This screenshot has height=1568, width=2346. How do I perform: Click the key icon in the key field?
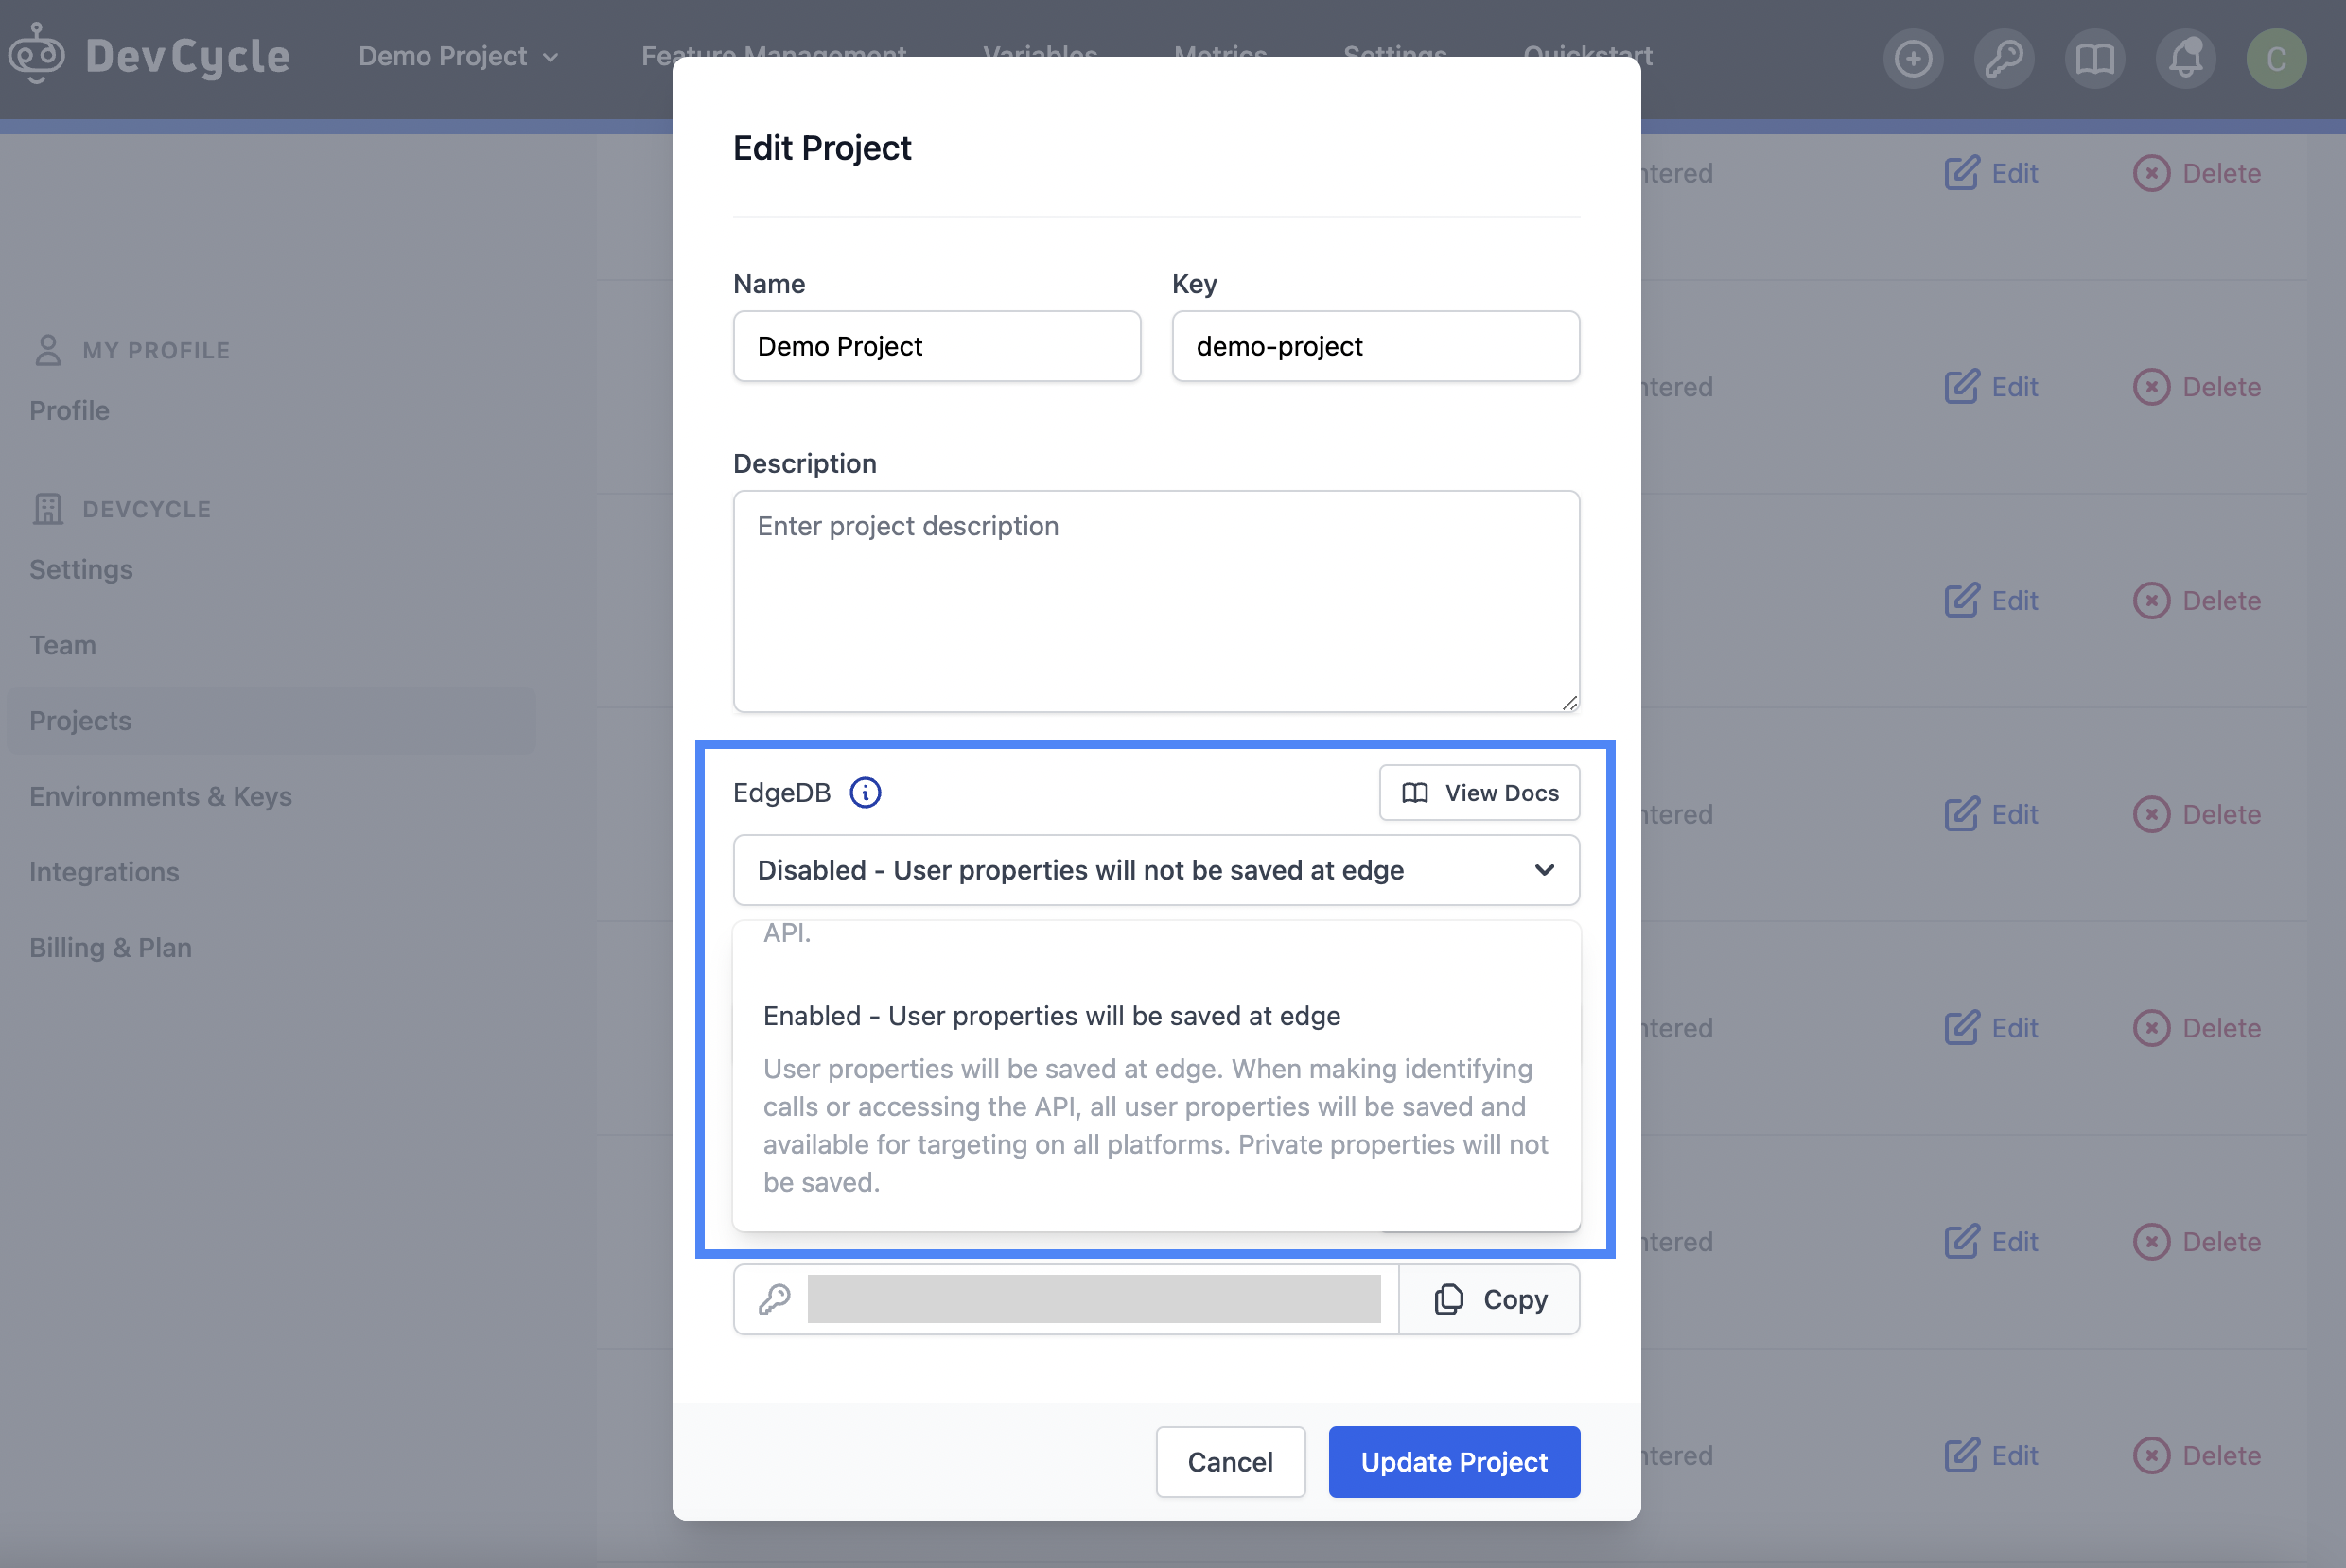(774, 1299)
